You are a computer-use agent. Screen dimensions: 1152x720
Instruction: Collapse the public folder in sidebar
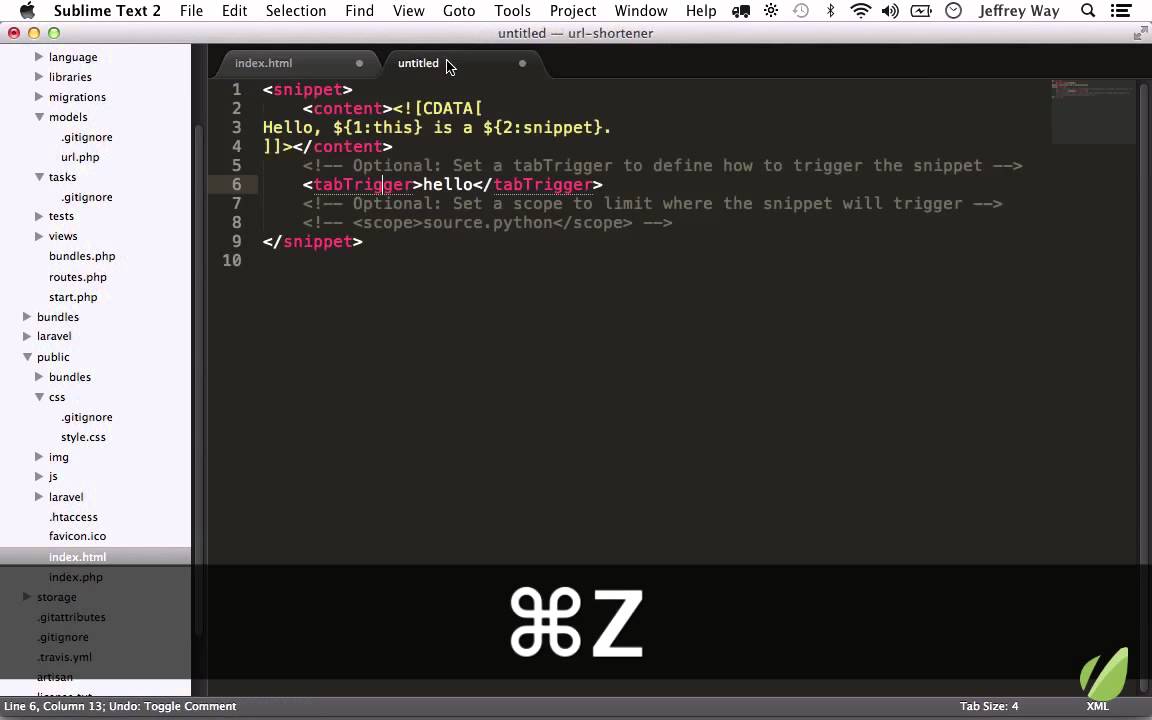[x=27, y=357]
